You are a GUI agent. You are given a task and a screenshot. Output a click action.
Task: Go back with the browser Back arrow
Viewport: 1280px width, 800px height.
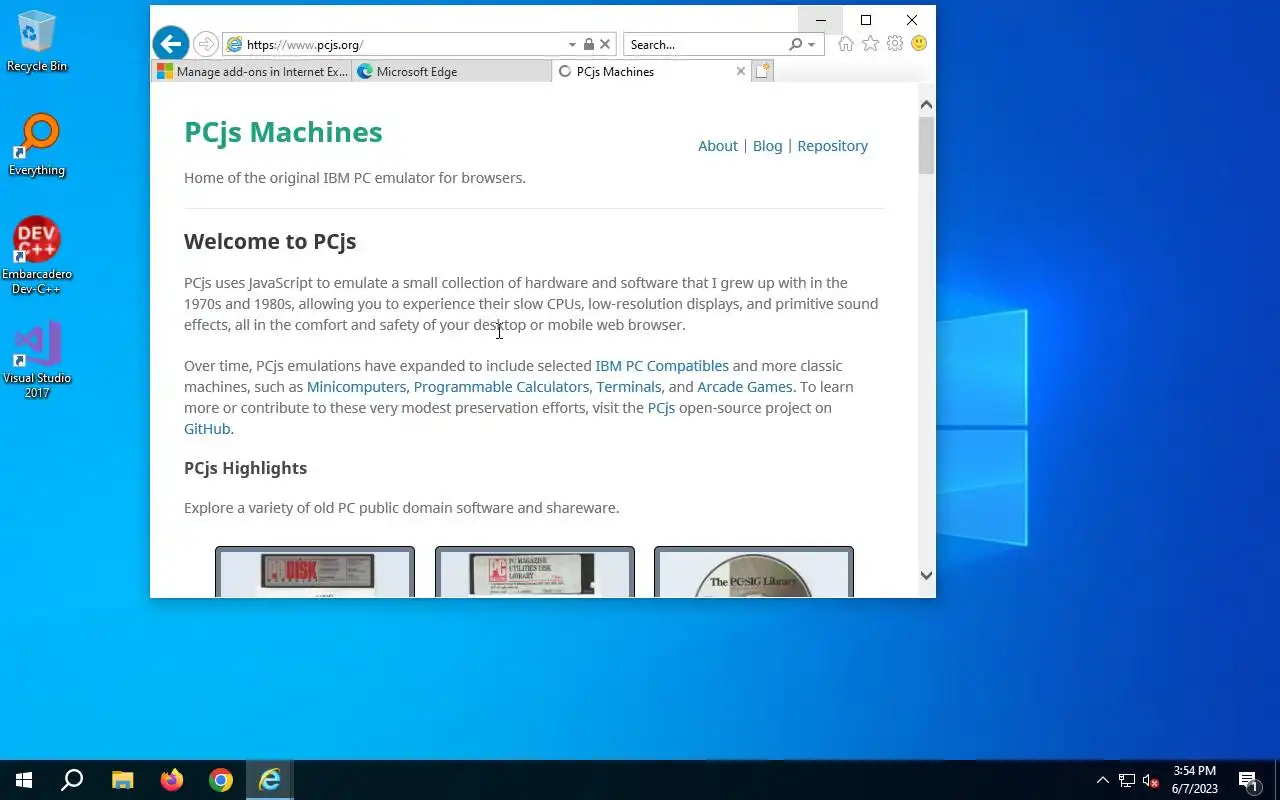(x=171, y=44)
